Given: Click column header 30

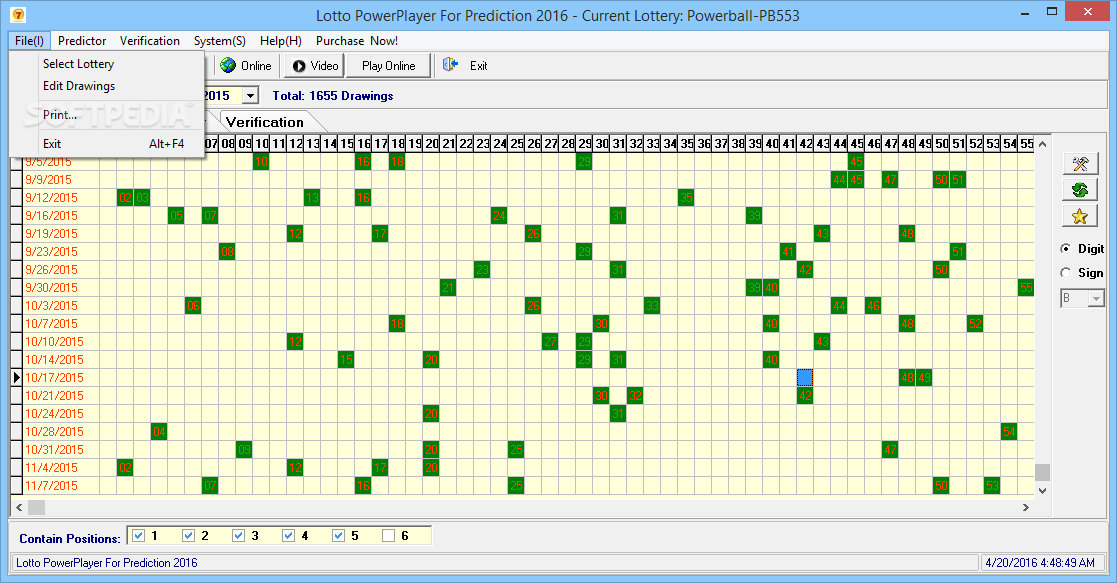Looking at the screenshot, I should coord(601,143).
